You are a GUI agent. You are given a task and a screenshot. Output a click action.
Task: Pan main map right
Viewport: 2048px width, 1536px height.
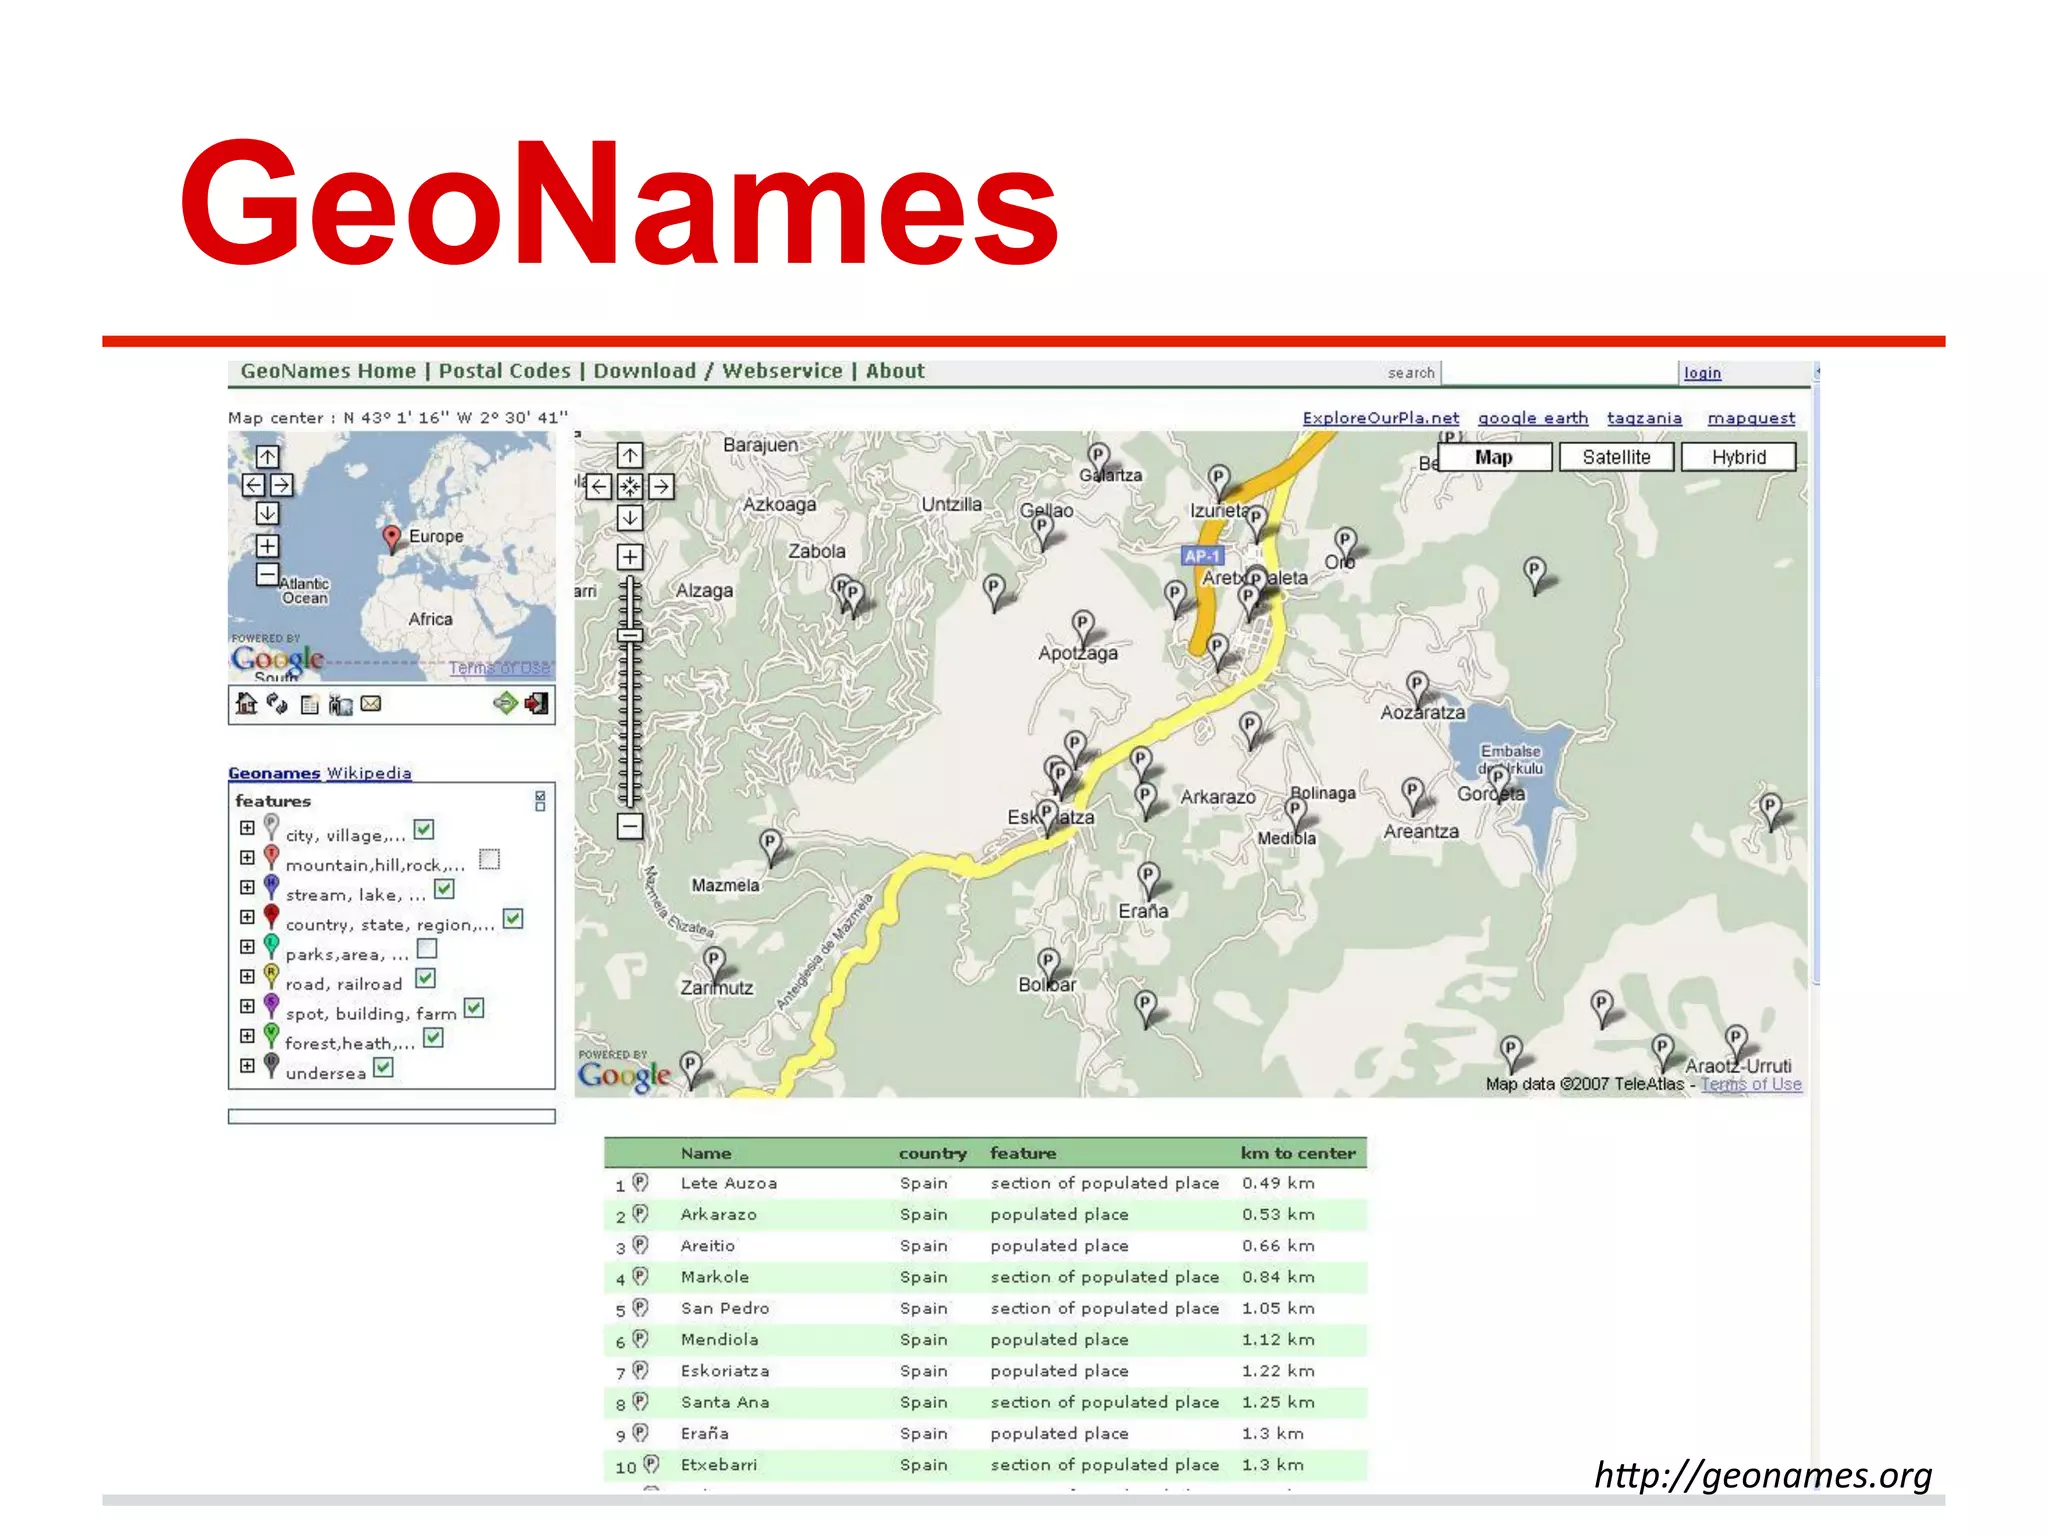pos(661,487)
